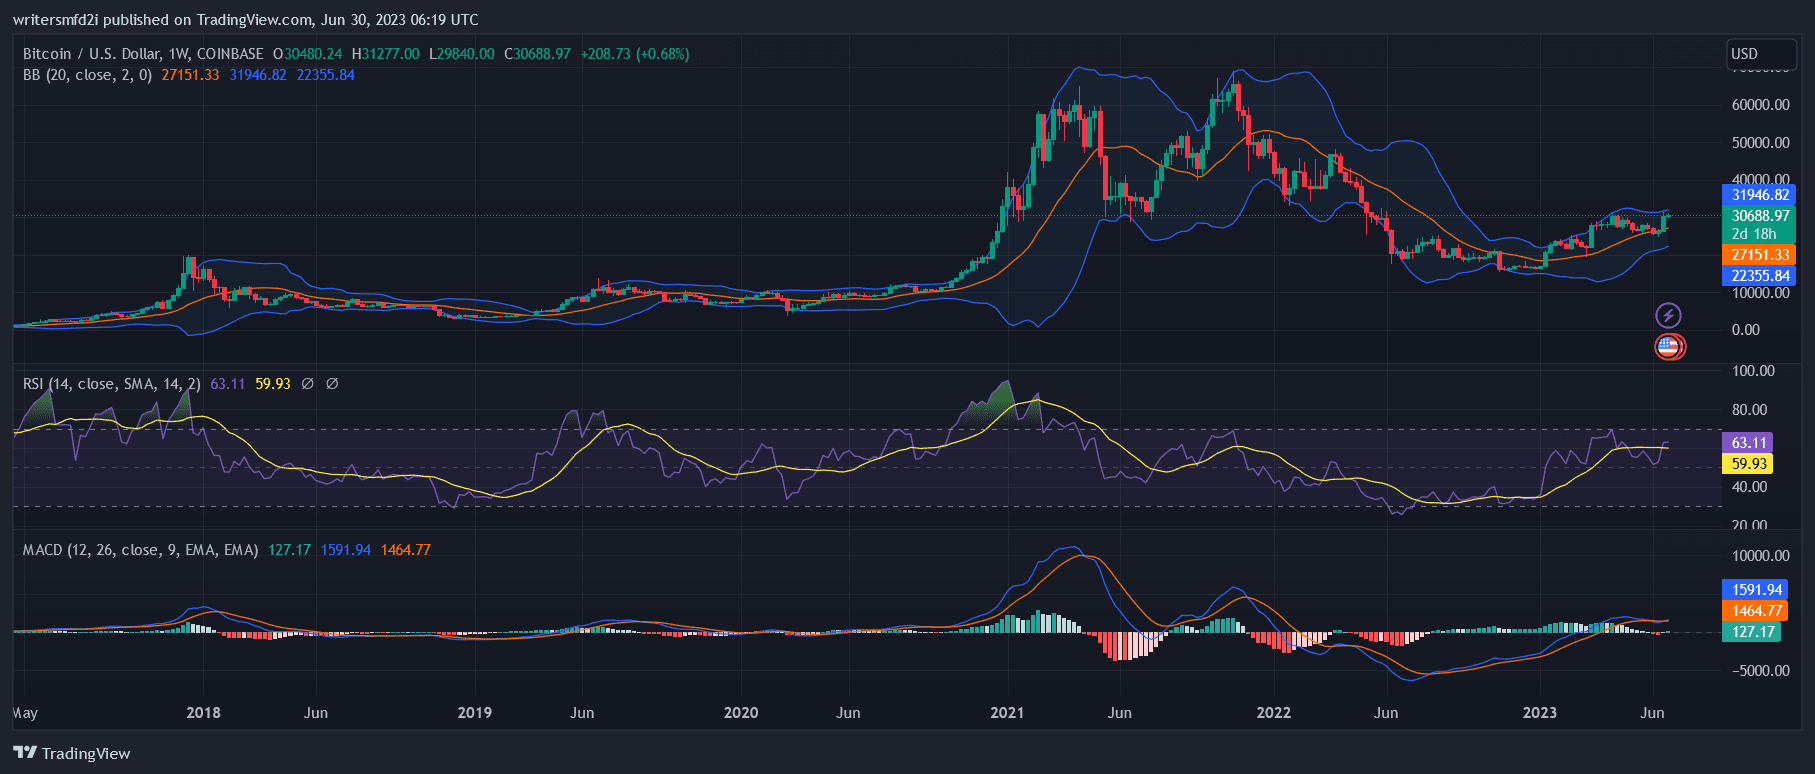Click the purple 63.11 RSI axis label
The image size is (1815, 774).
[1748, 442]
